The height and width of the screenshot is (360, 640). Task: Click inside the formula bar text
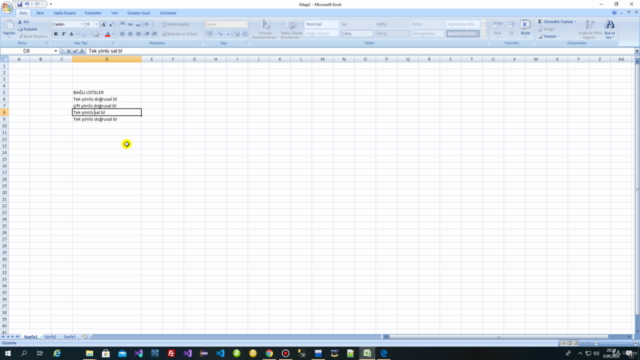point(105,51)
